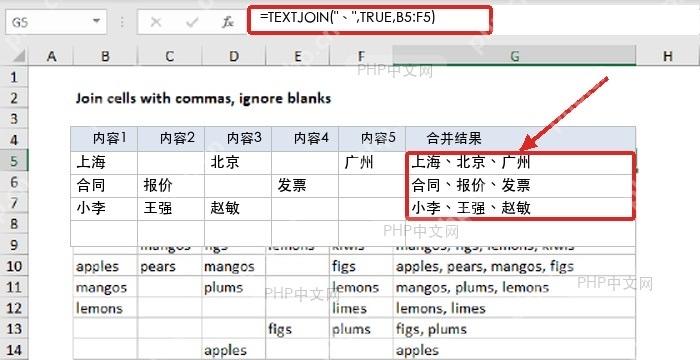Select the 'apples' cell in row 14 column D
700x360 pixels.
(234, 350)
